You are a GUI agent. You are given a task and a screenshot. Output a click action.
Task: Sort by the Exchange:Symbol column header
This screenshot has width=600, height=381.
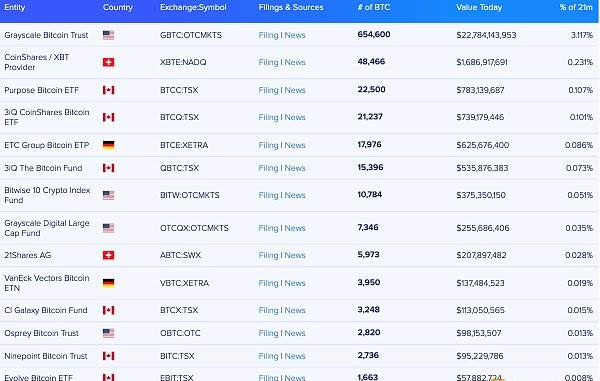(193, 7)
